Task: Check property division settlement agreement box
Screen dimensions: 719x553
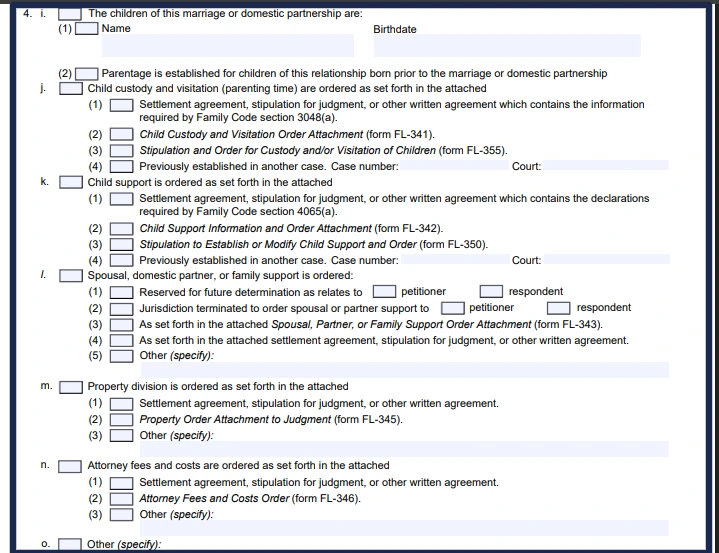Action: tap(122, 404)
